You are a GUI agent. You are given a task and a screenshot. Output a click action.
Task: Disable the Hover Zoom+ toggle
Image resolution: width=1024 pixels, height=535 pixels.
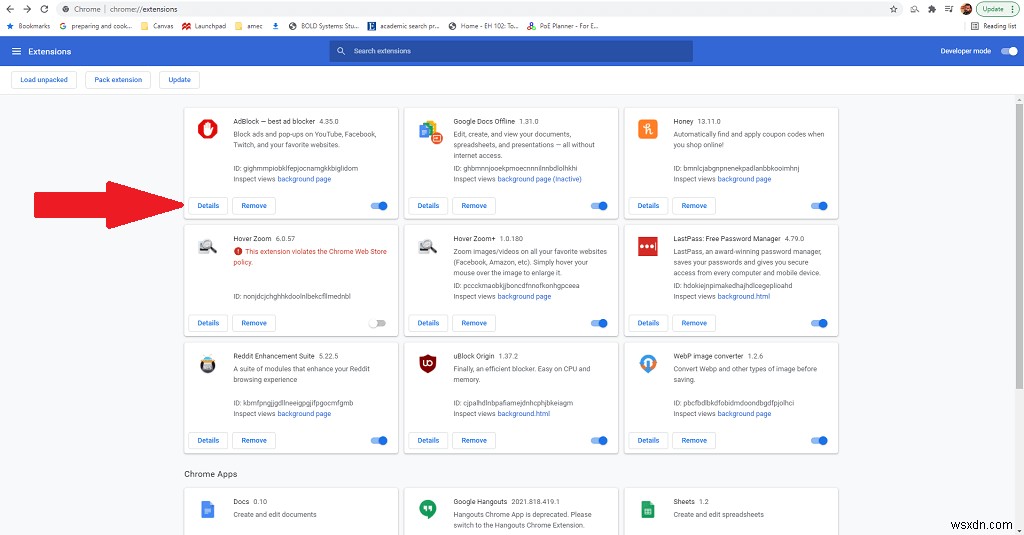[599, 323]
